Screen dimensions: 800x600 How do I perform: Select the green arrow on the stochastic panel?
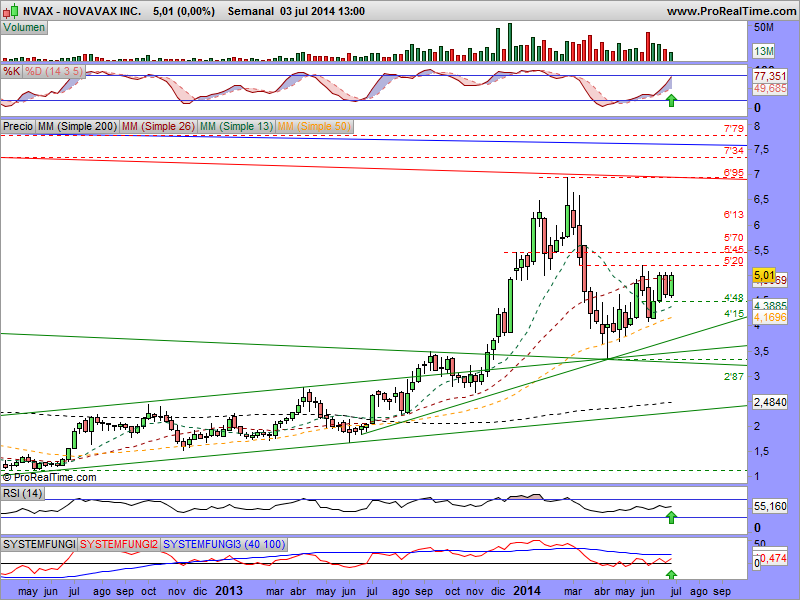click(x=671, y=100)
